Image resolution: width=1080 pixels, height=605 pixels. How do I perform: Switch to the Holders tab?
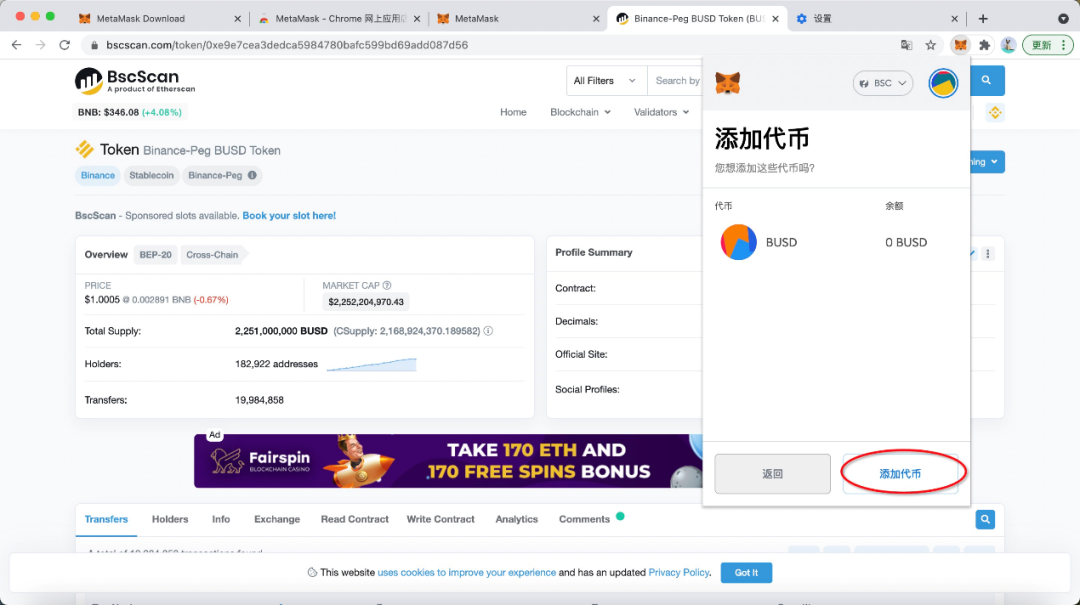(170, 520)
